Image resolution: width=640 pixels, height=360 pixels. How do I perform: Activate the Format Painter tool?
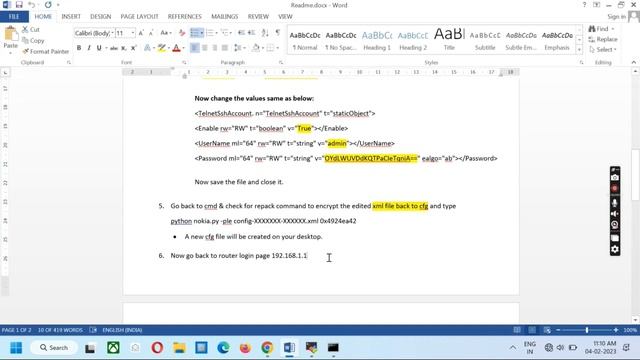46,51
